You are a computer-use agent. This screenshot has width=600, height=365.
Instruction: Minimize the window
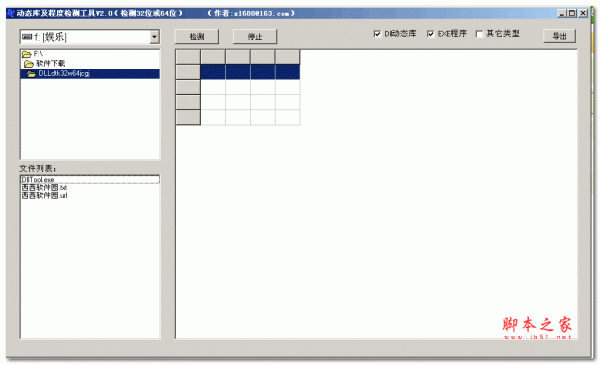pyautogui.click(x=562, y=13)
